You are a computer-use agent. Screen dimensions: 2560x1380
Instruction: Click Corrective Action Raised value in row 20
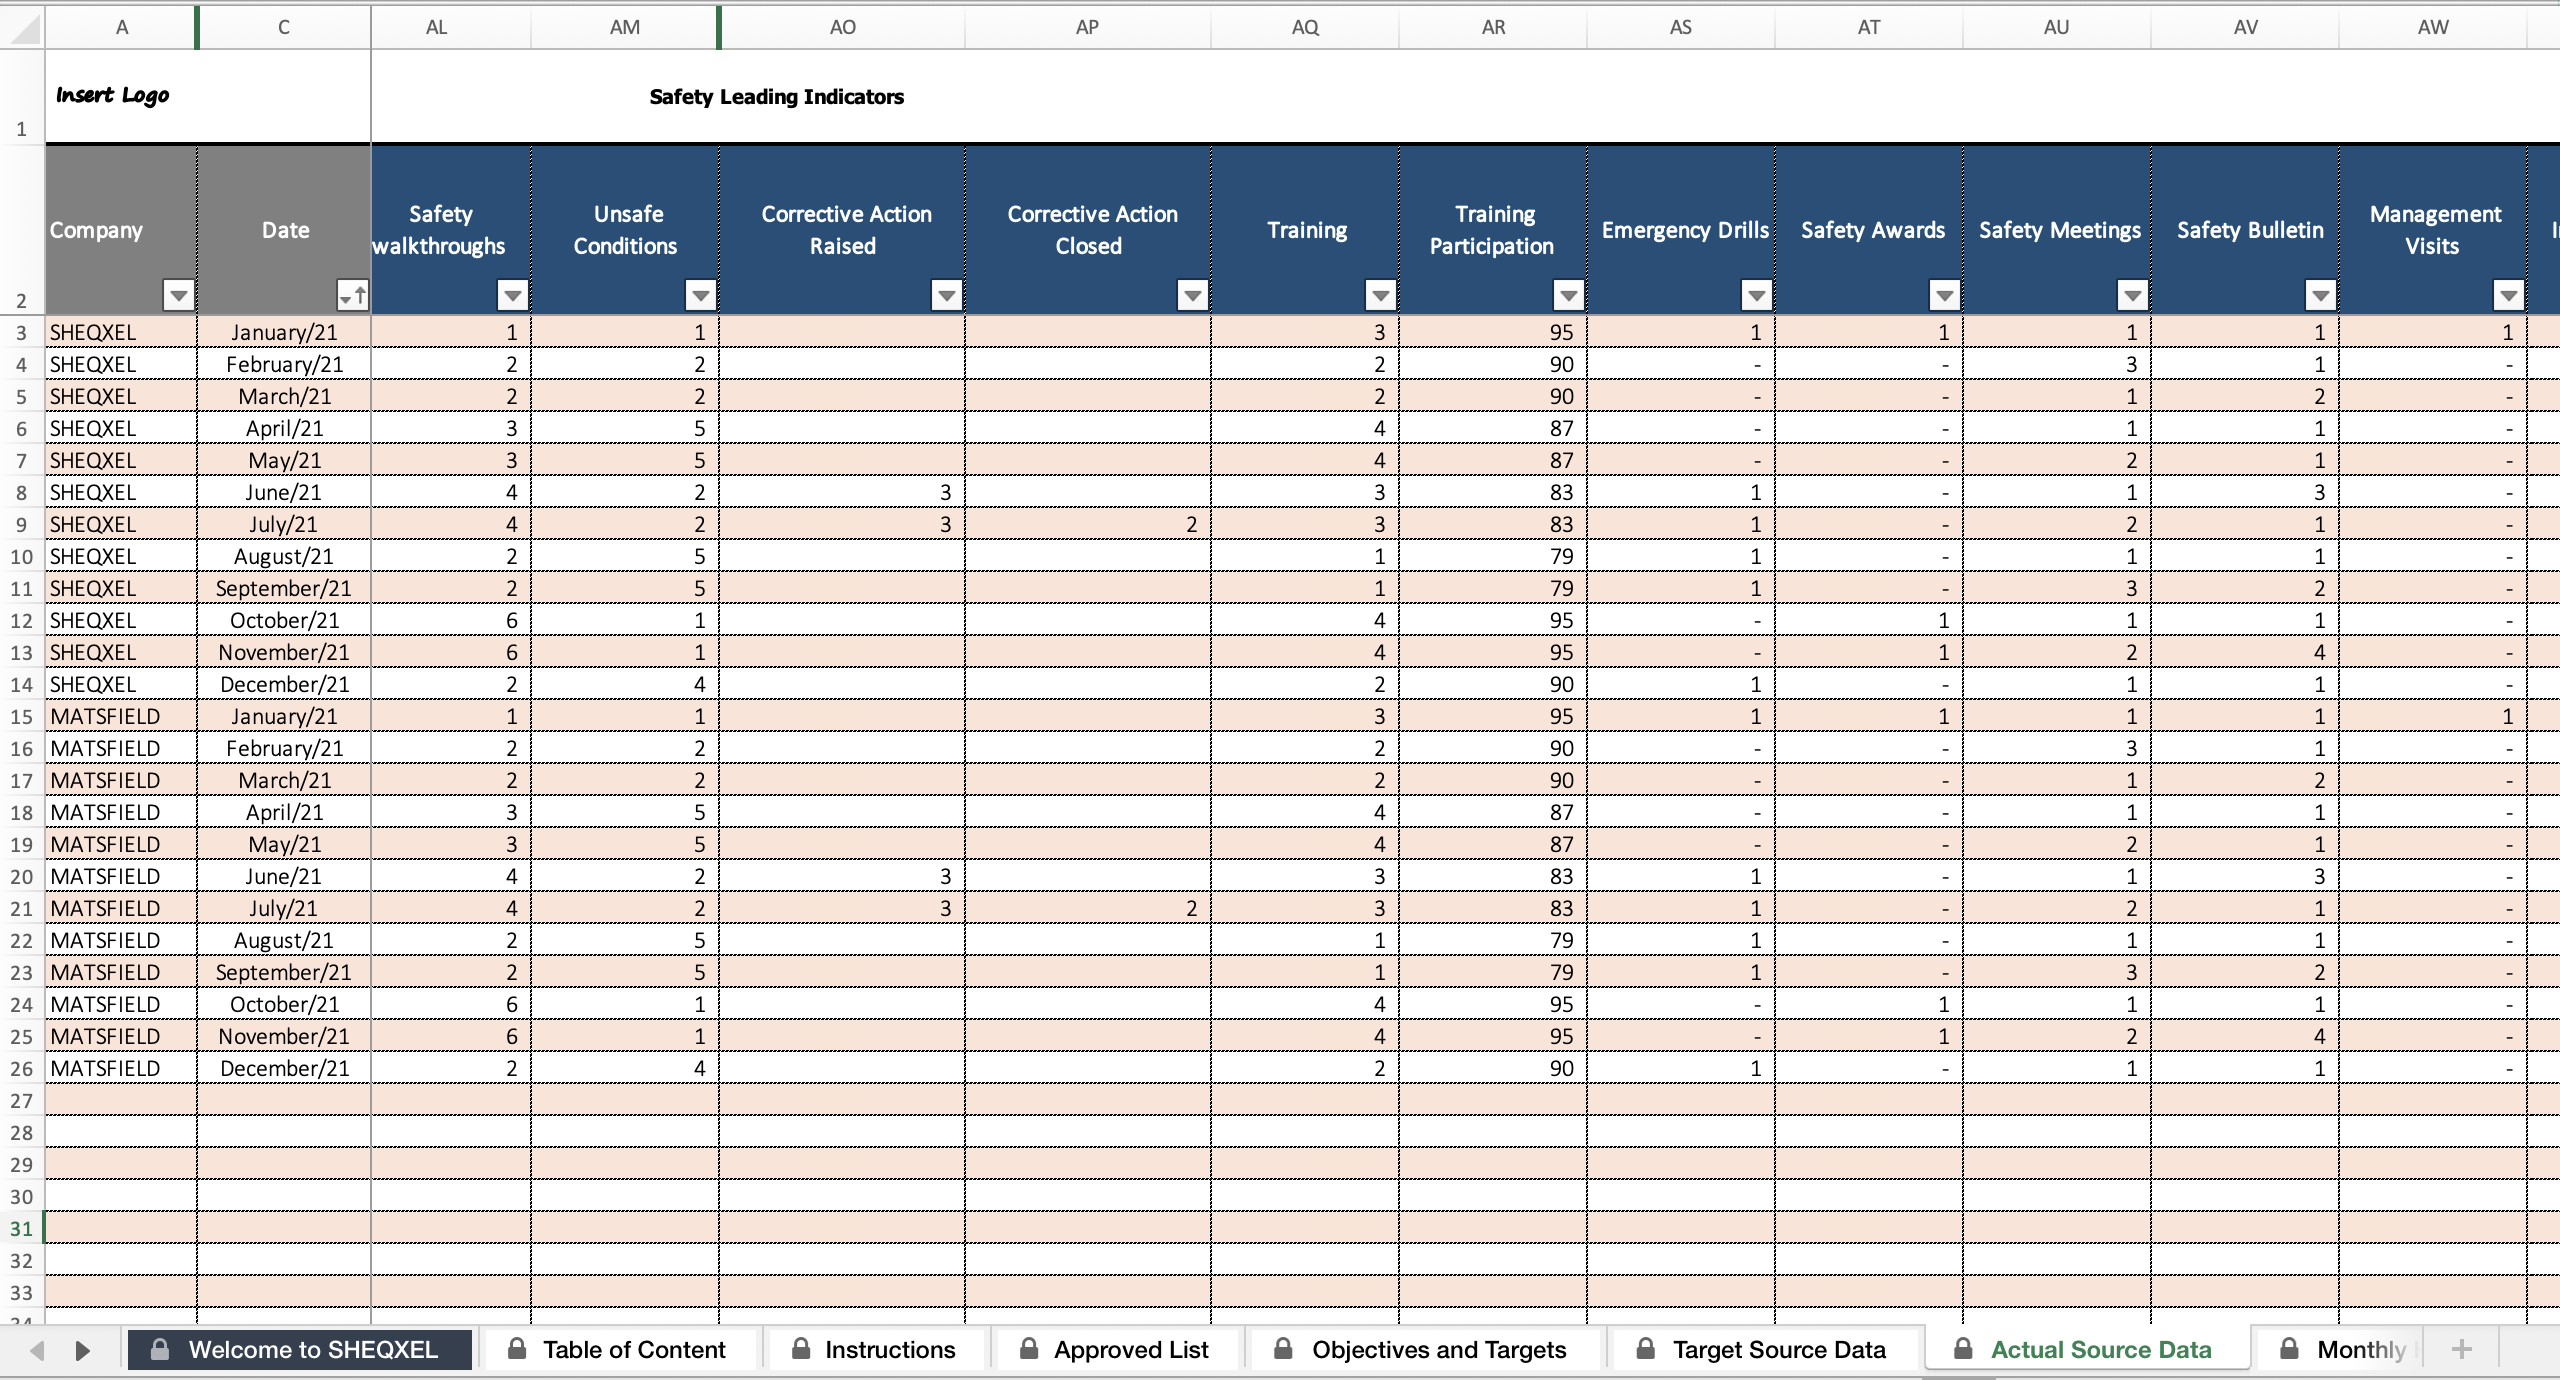(842, 876)
